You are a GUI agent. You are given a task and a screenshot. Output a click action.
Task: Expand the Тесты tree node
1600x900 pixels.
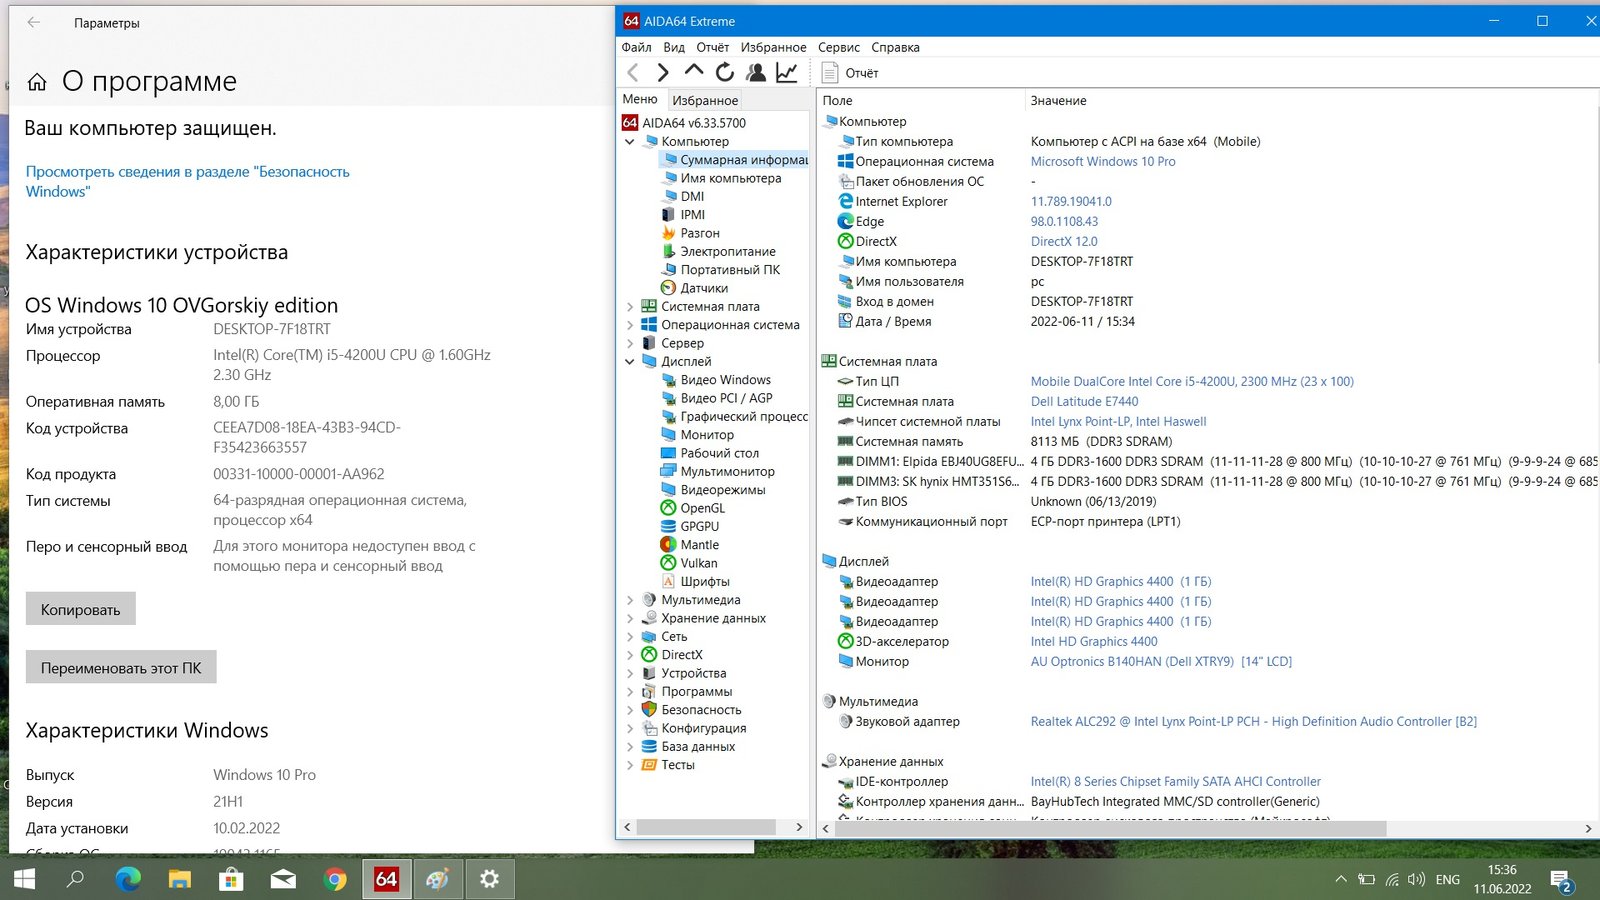[630, 765]
